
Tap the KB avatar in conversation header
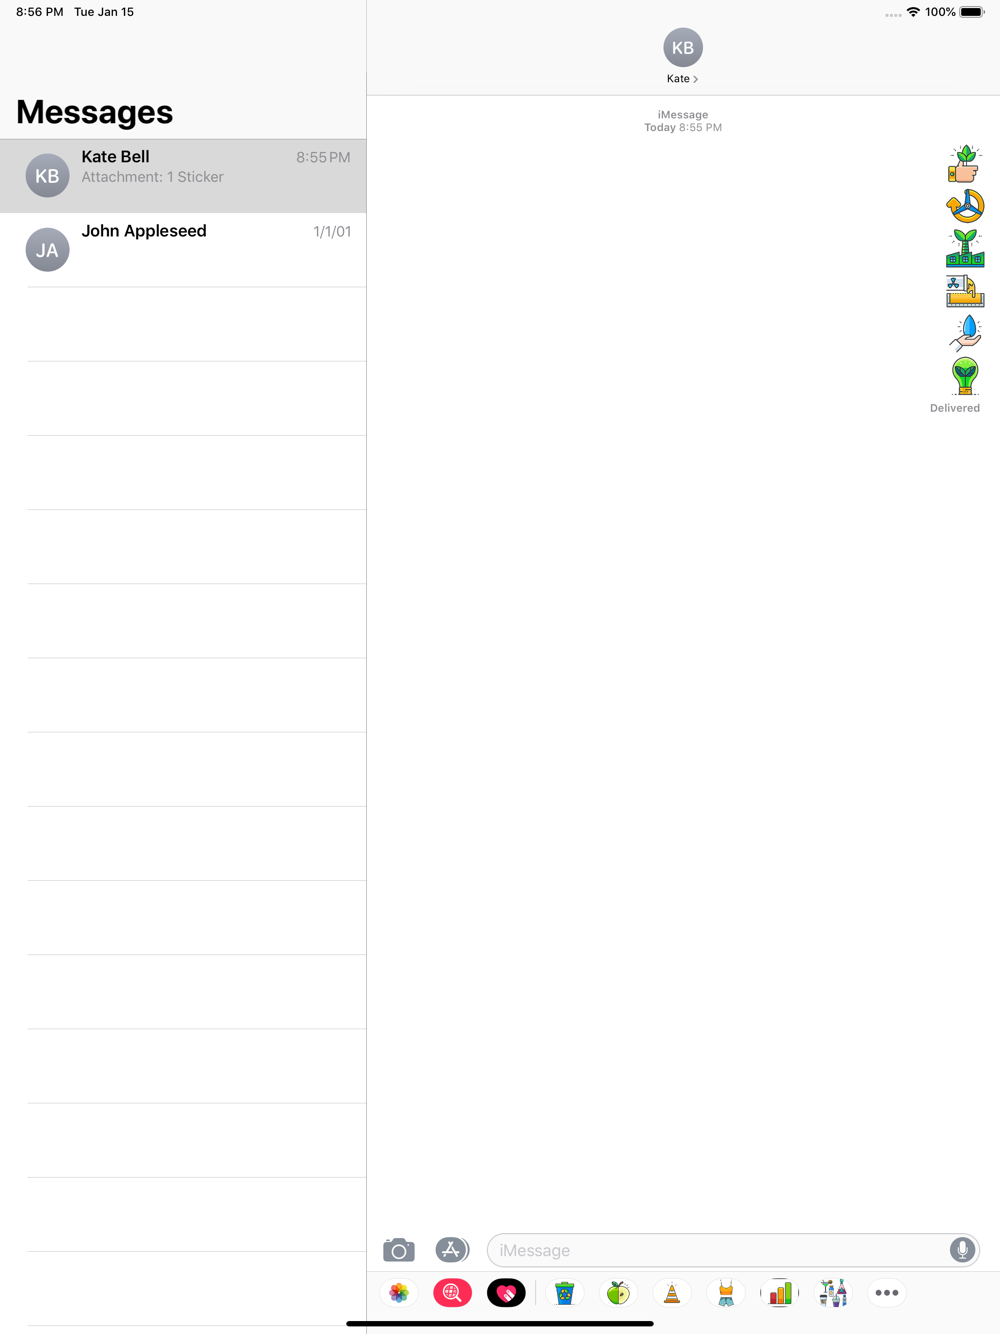[x=683, y=47]
